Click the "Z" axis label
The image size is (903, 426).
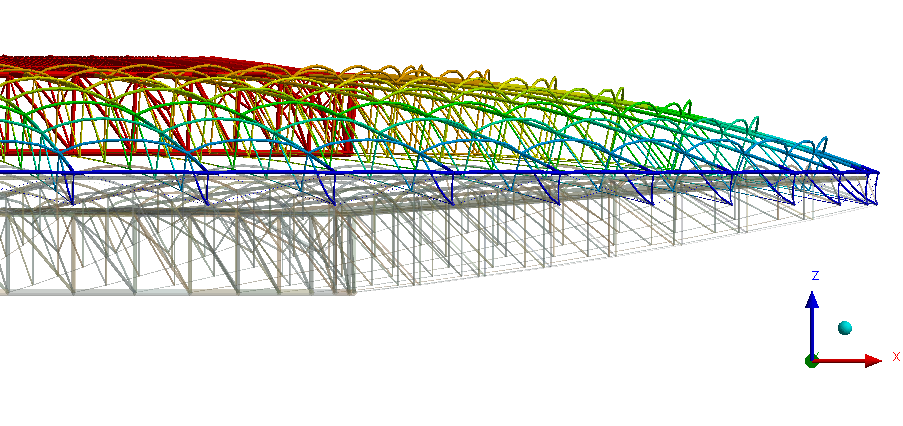tap(815, 276)
